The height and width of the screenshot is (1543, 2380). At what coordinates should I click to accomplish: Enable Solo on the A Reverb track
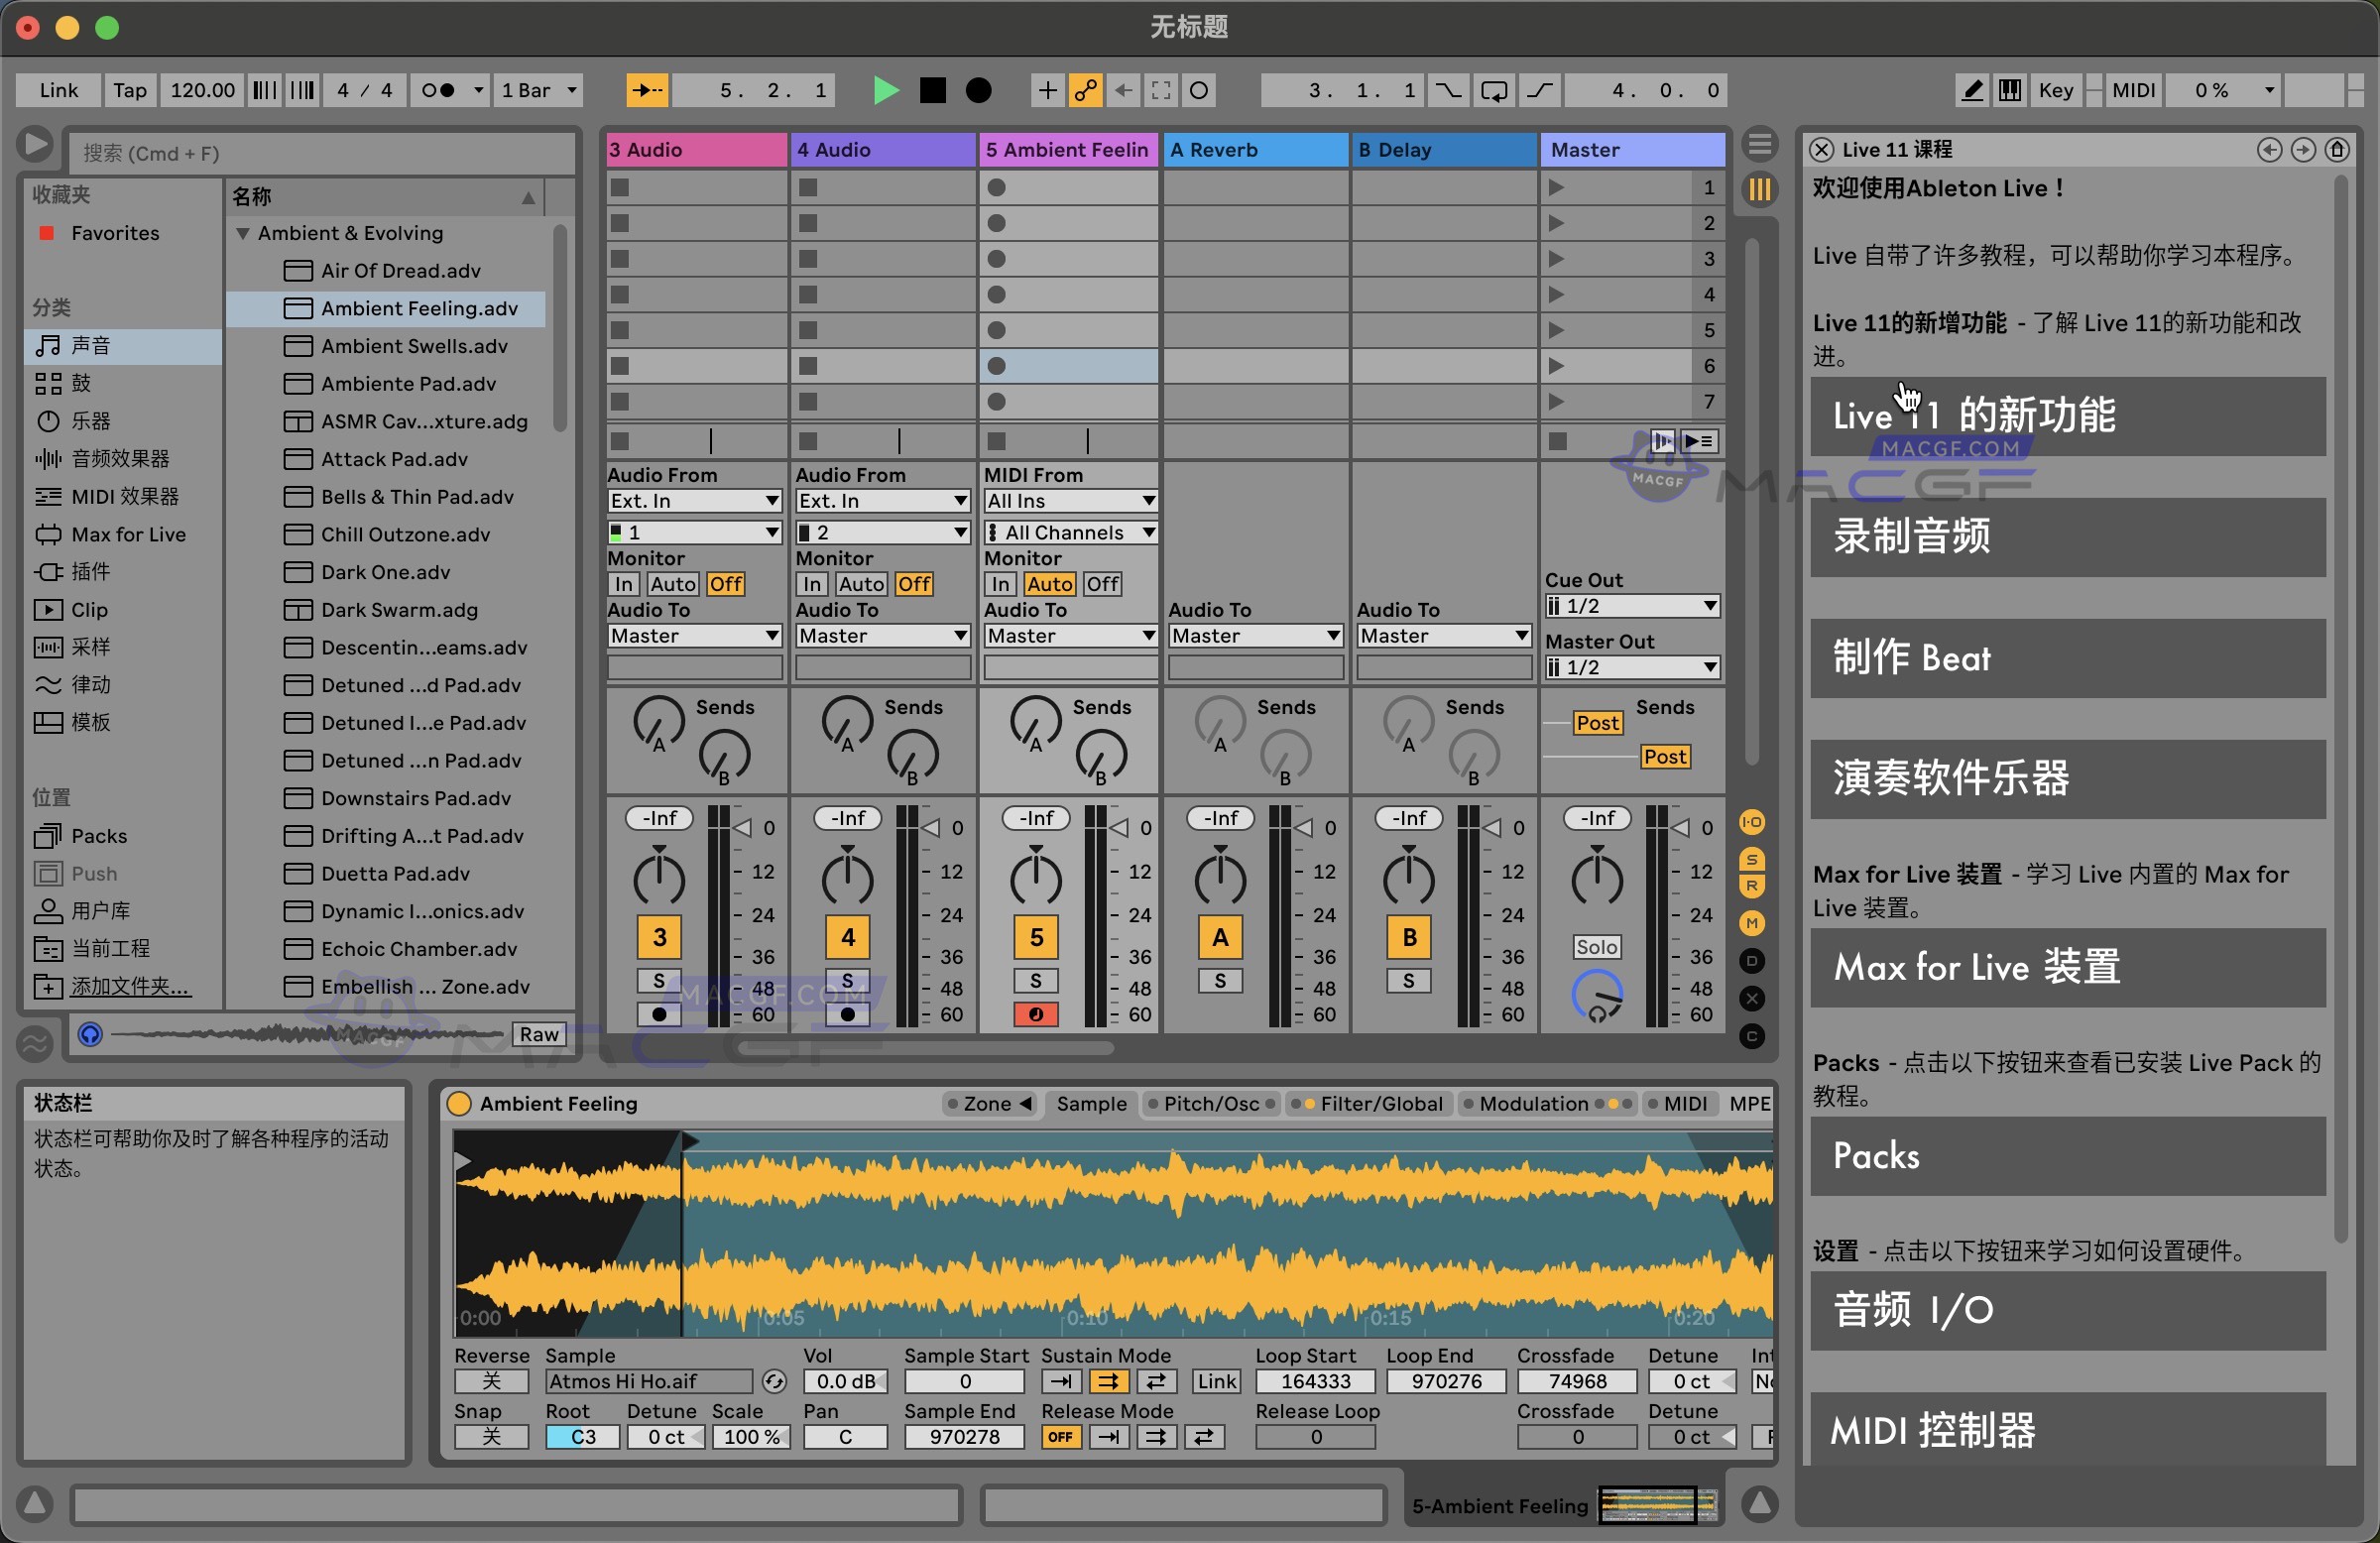coord(1219,981)
